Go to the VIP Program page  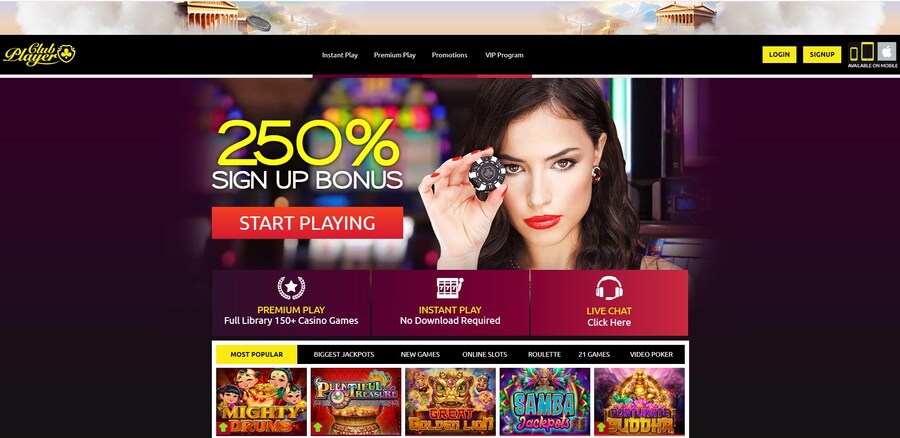[x=504, y=55]
